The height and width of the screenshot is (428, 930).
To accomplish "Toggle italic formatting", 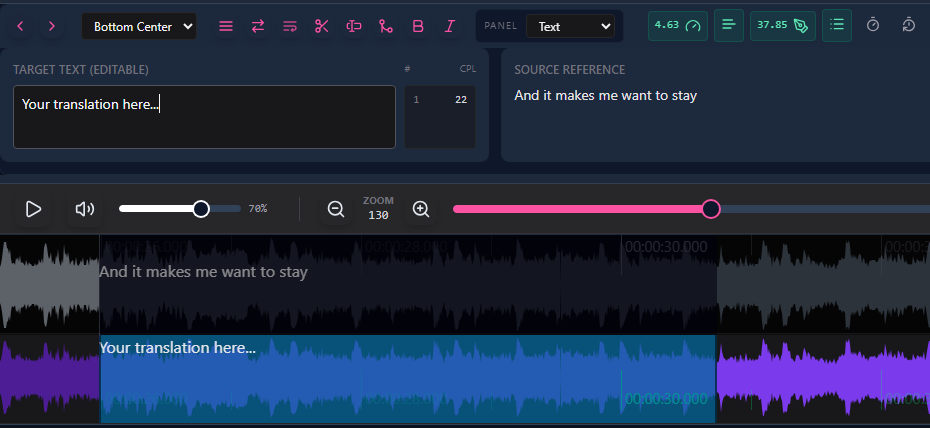I will click(450, 26).
